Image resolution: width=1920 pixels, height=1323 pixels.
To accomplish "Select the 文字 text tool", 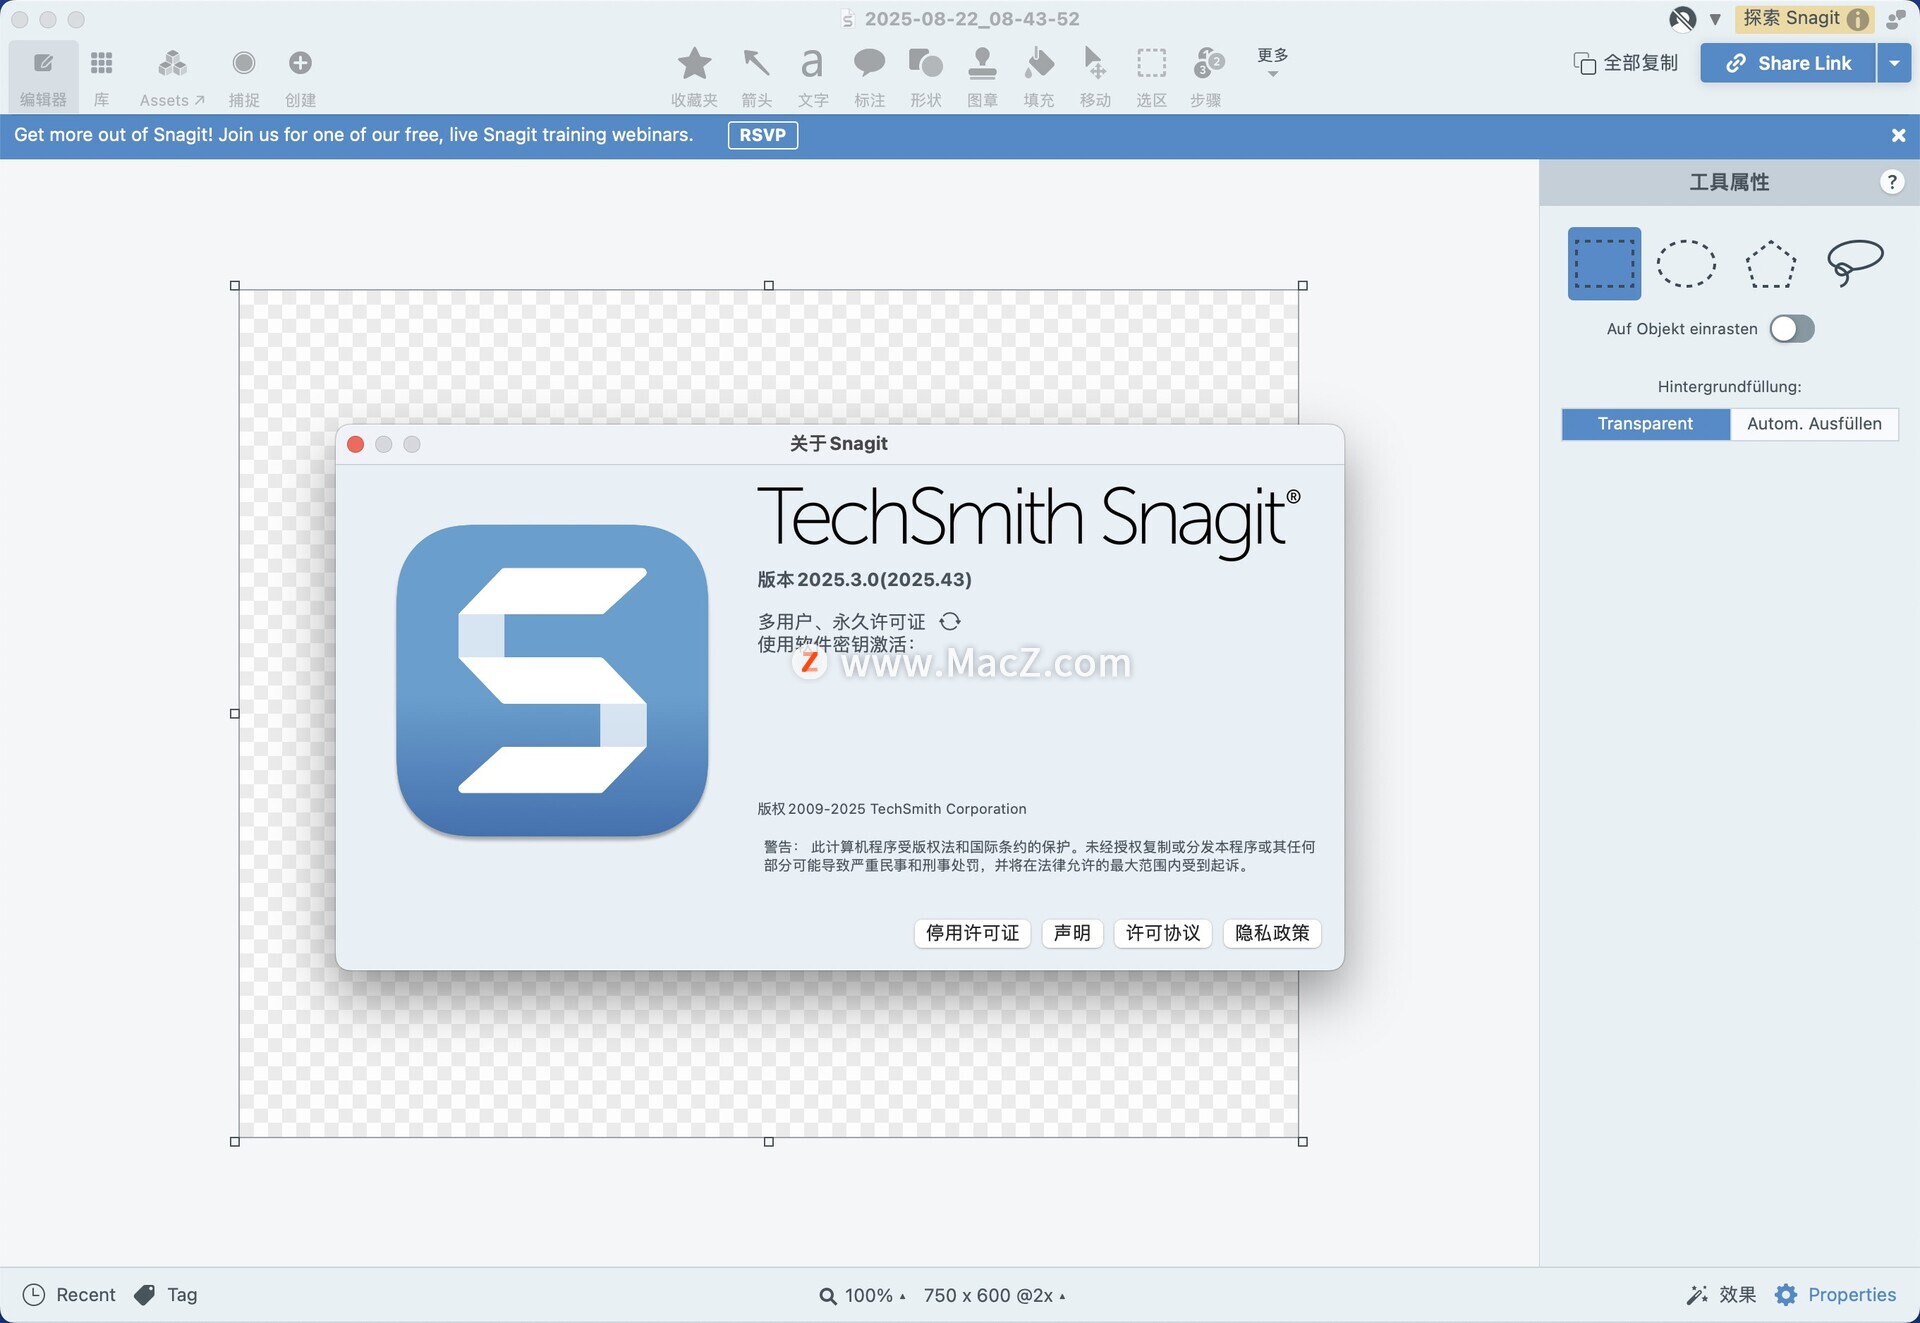I will [x=813, y=77].
